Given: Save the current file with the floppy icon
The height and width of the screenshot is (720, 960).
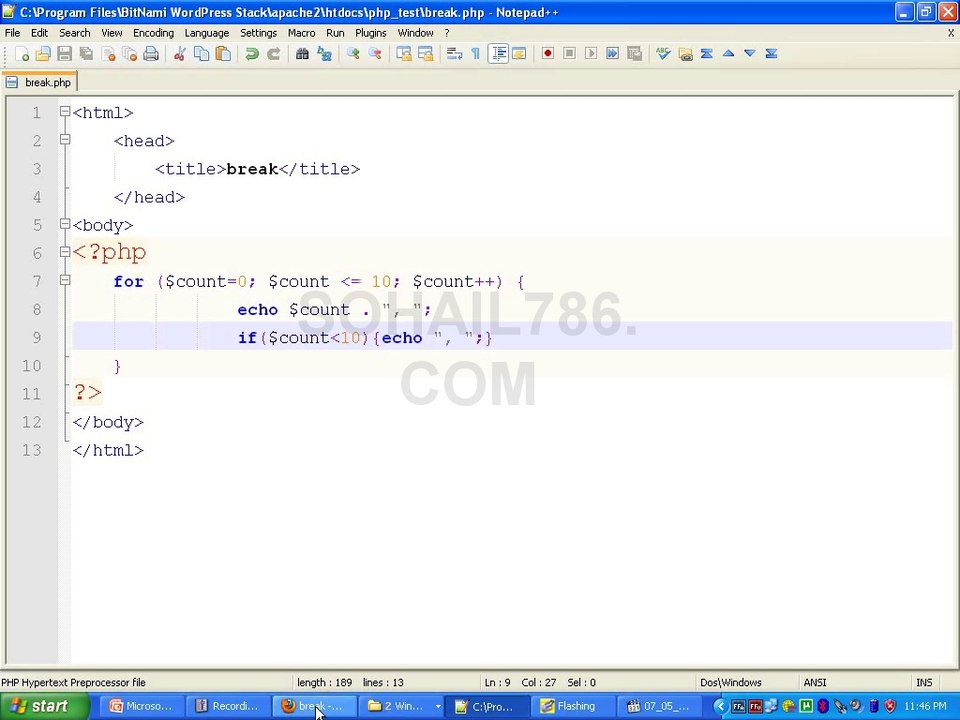Looking at the screenshot, I should [64, 54].
